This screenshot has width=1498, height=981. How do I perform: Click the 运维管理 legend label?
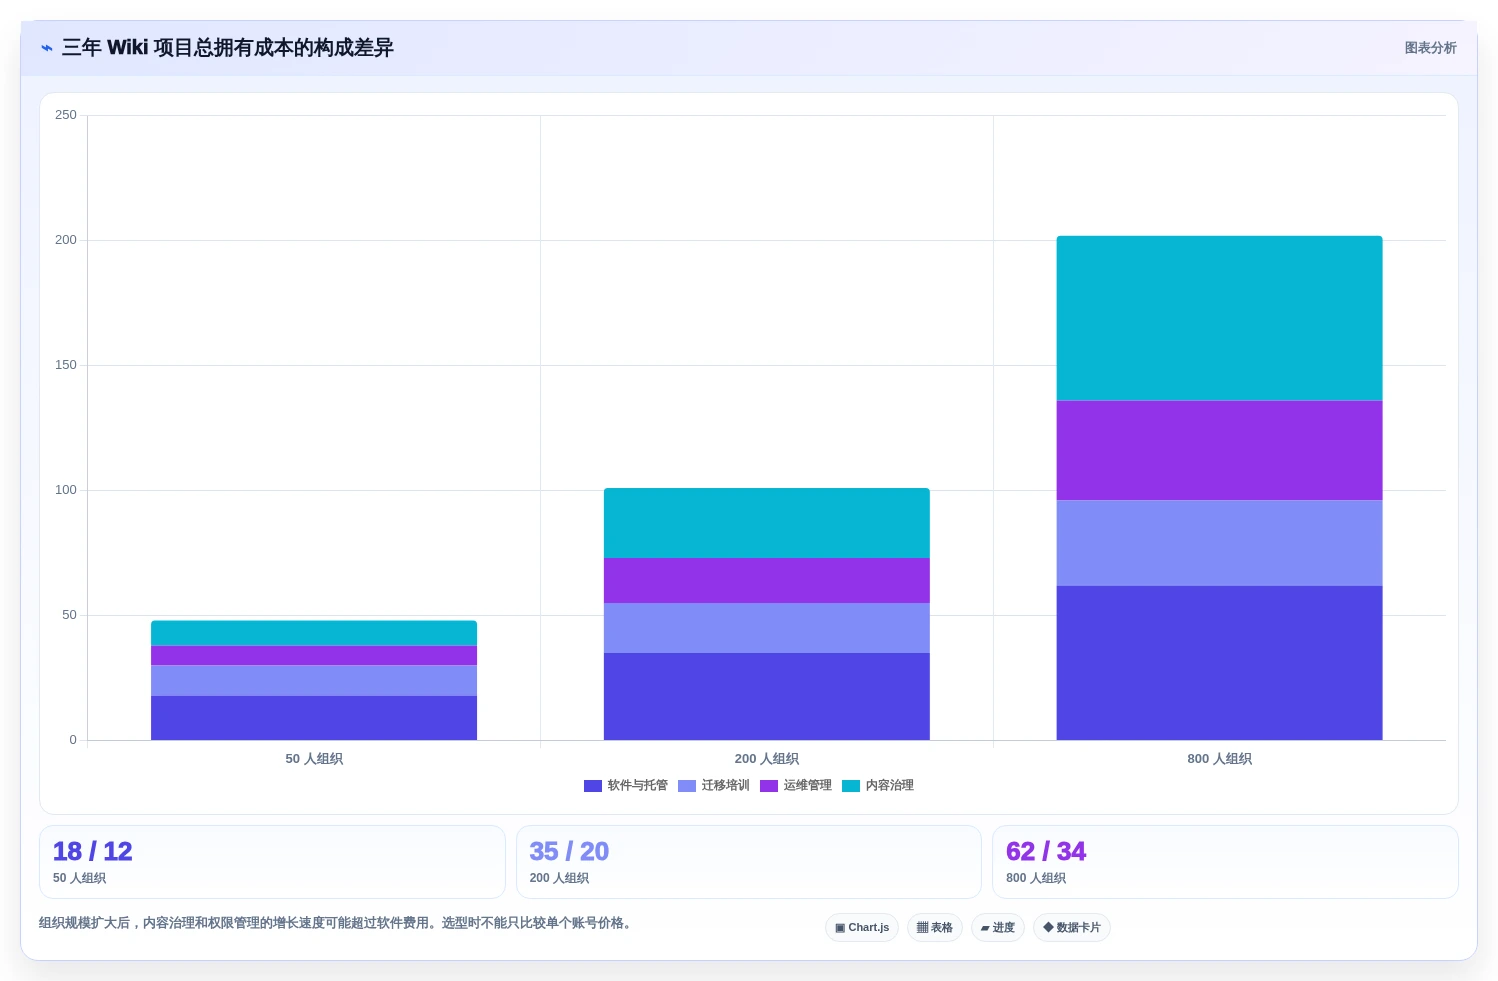(x=808, y=786)
